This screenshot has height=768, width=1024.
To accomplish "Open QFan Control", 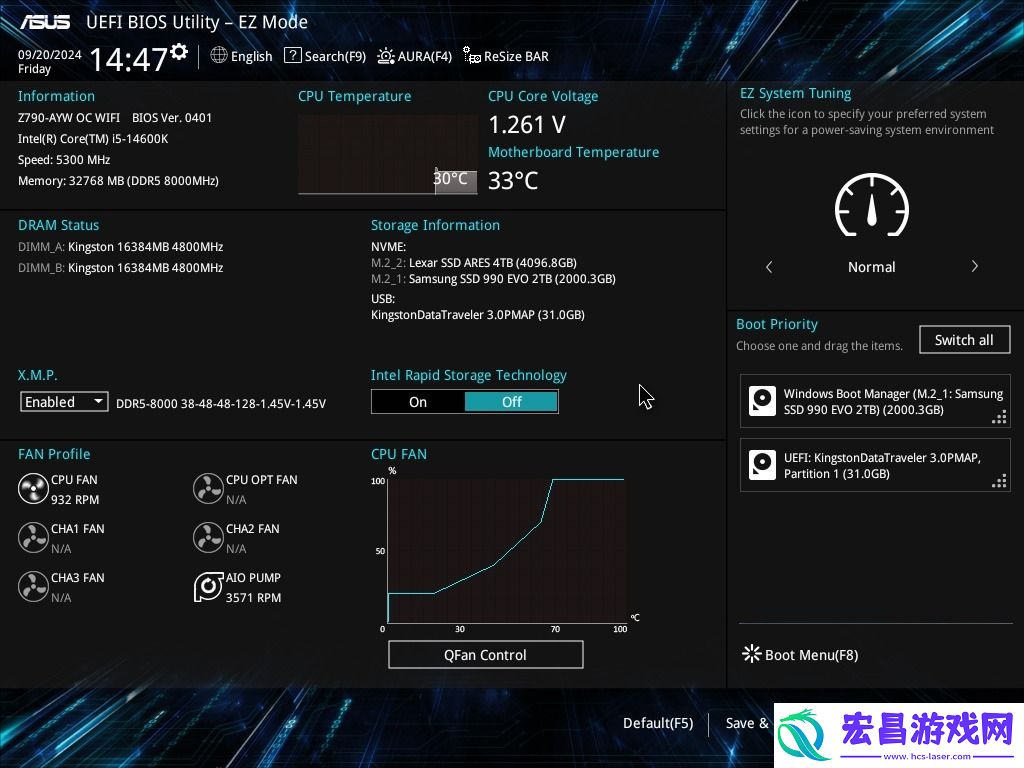I will pos(485,654).
